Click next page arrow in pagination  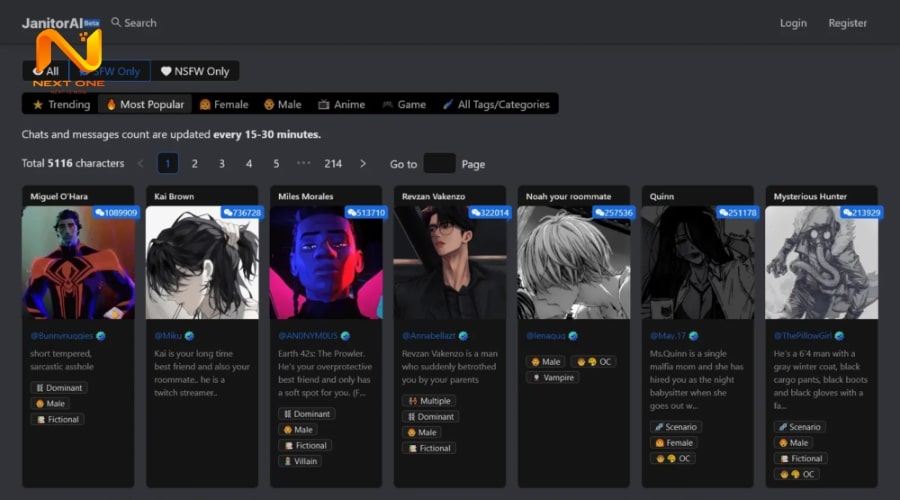click(x=363, y=163)
